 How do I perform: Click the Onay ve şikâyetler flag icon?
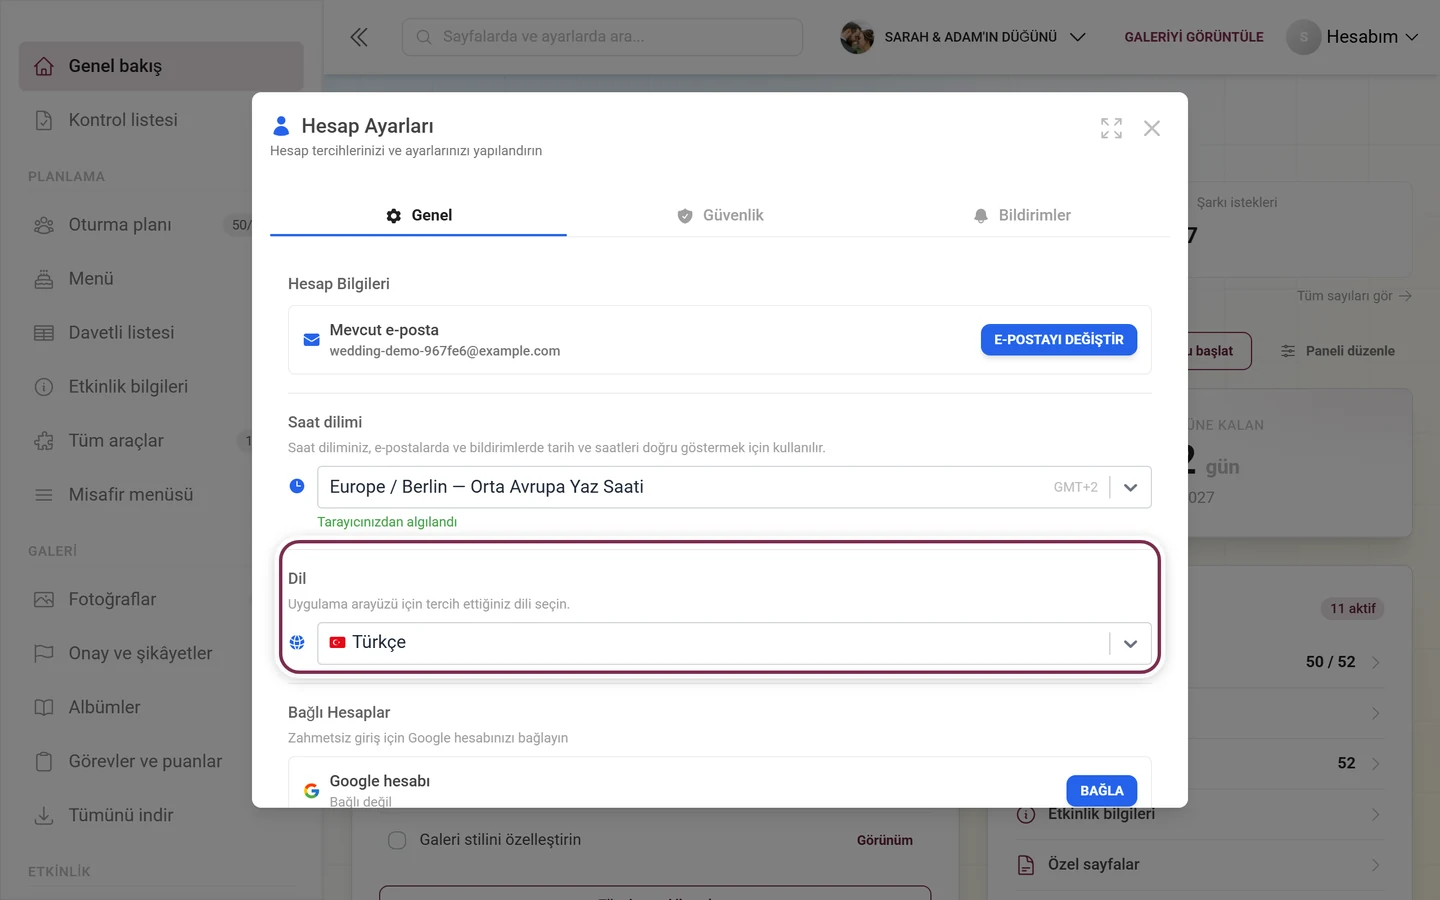pyautogui.click(x=44, y=654)
